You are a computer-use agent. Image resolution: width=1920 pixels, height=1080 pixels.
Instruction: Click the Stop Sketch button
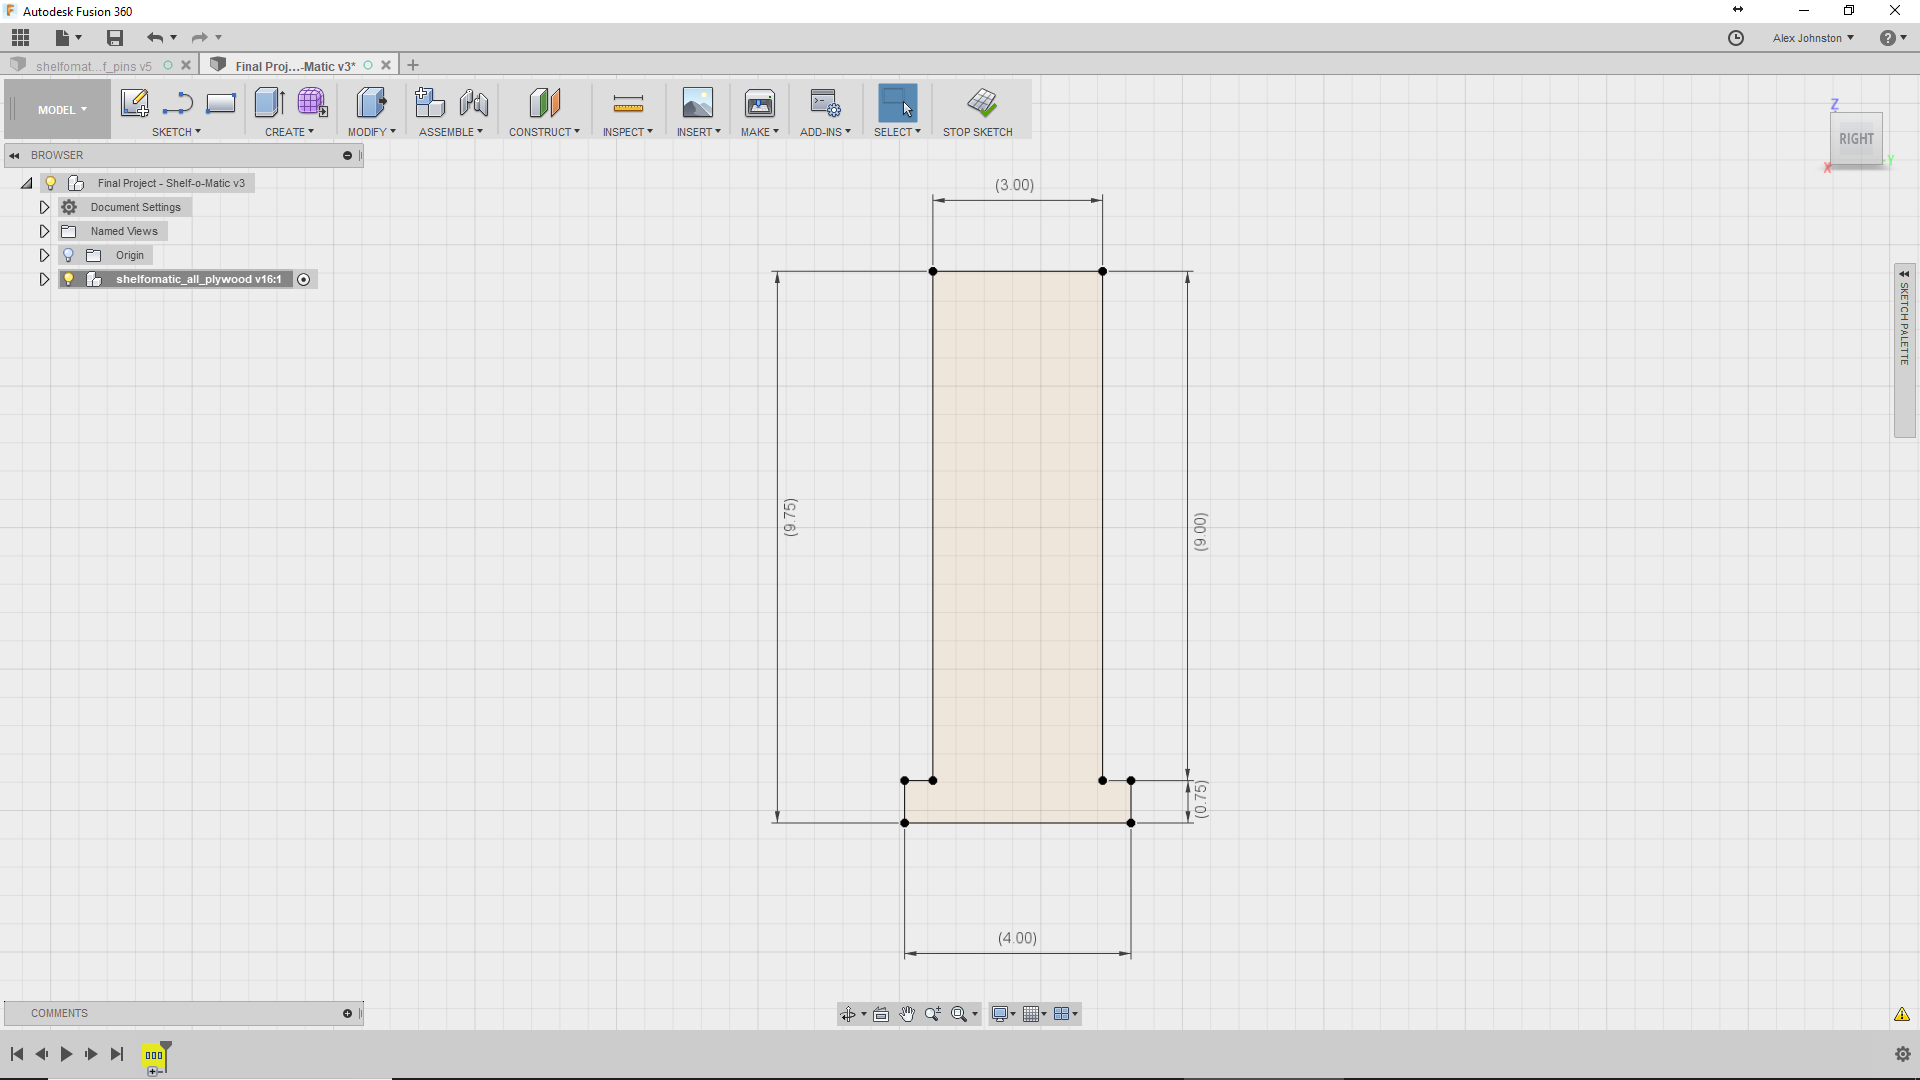tap(978, 109)
